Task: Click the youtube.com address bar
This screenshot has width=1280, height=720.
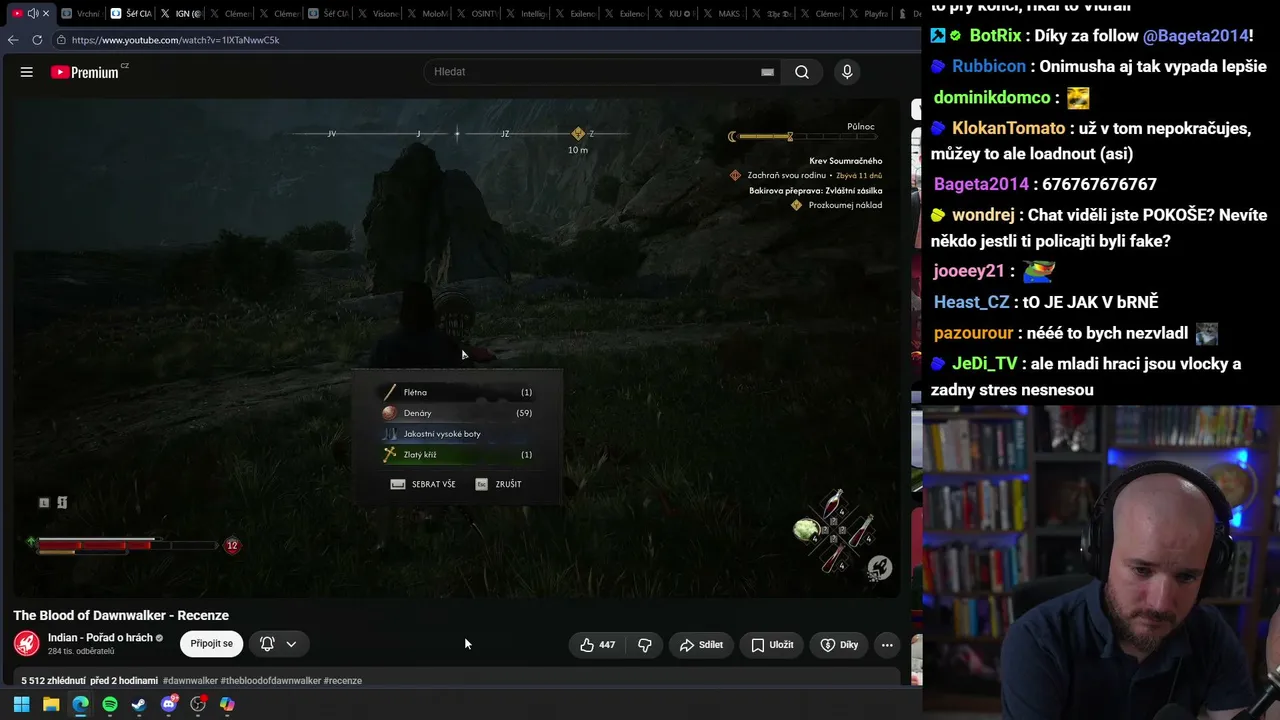Action: [x=485, y=40]
